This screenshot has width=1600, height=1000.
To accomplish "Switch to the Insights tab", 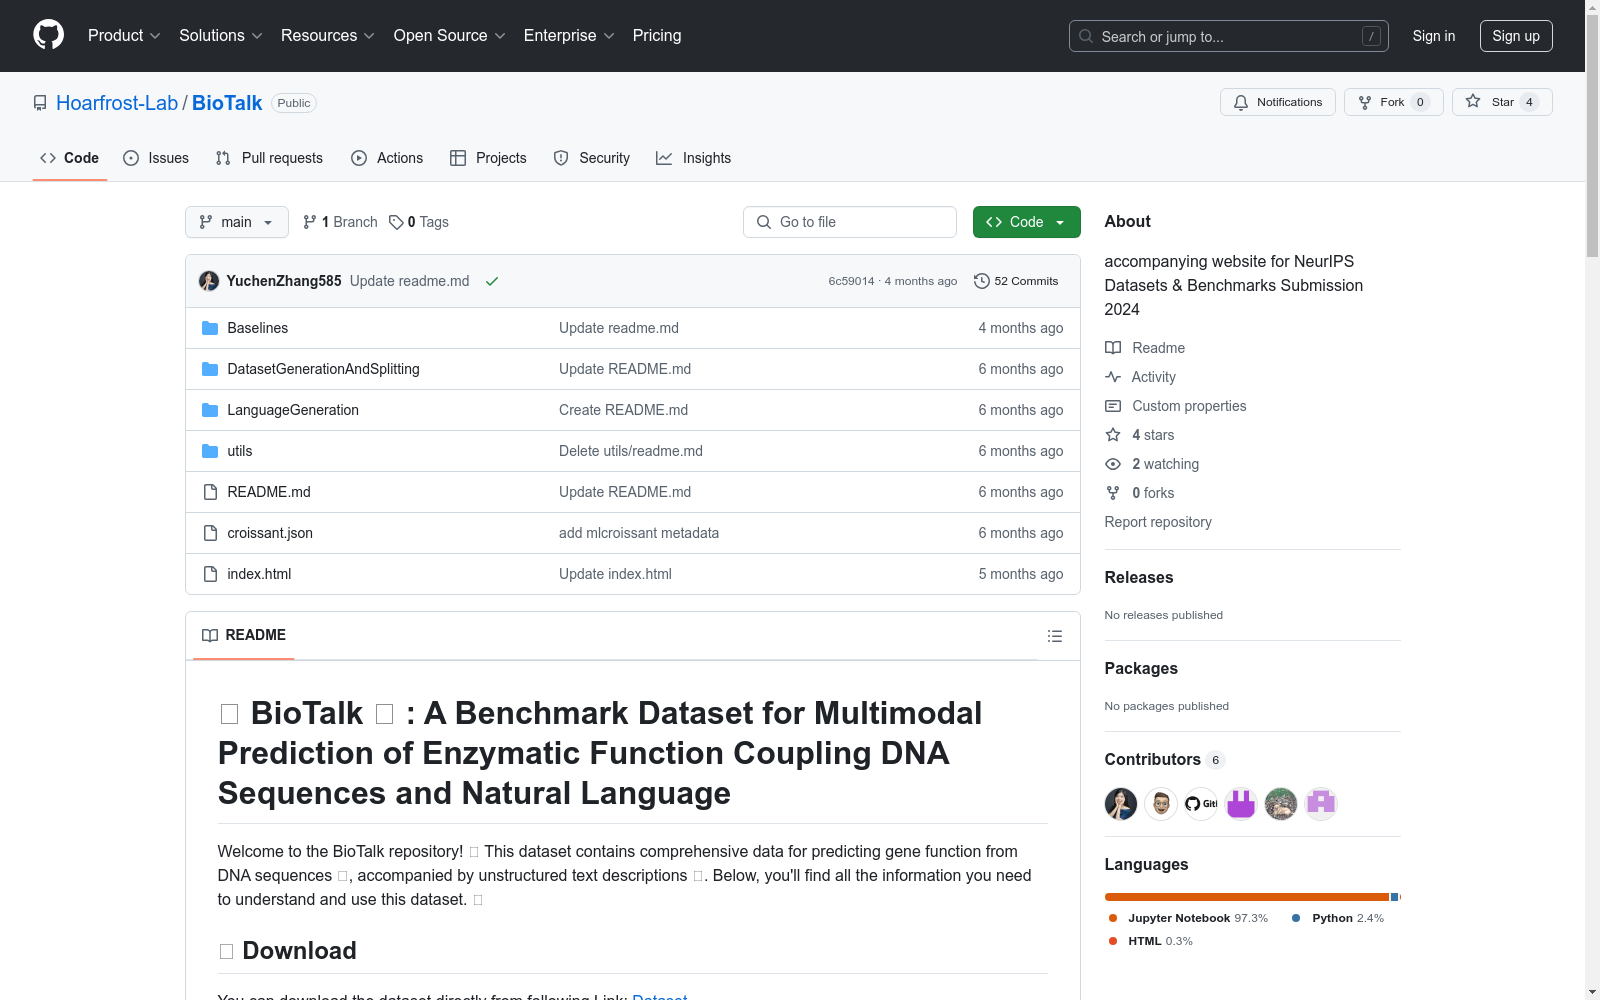I will (x=694, y=158).
